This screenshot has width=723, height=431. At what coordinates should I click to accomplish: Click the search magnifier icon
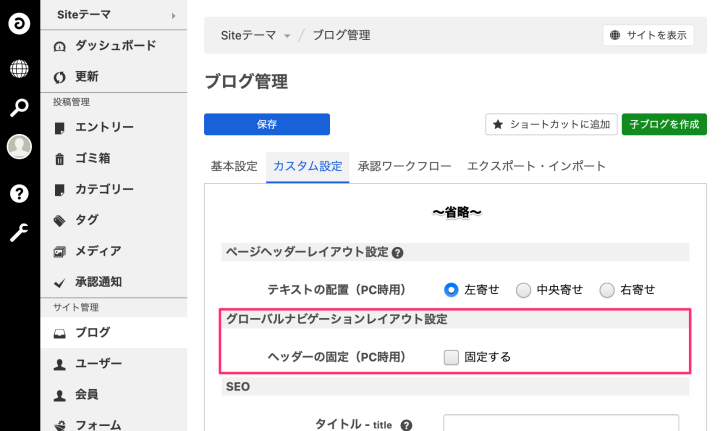(x=19, y=108)
